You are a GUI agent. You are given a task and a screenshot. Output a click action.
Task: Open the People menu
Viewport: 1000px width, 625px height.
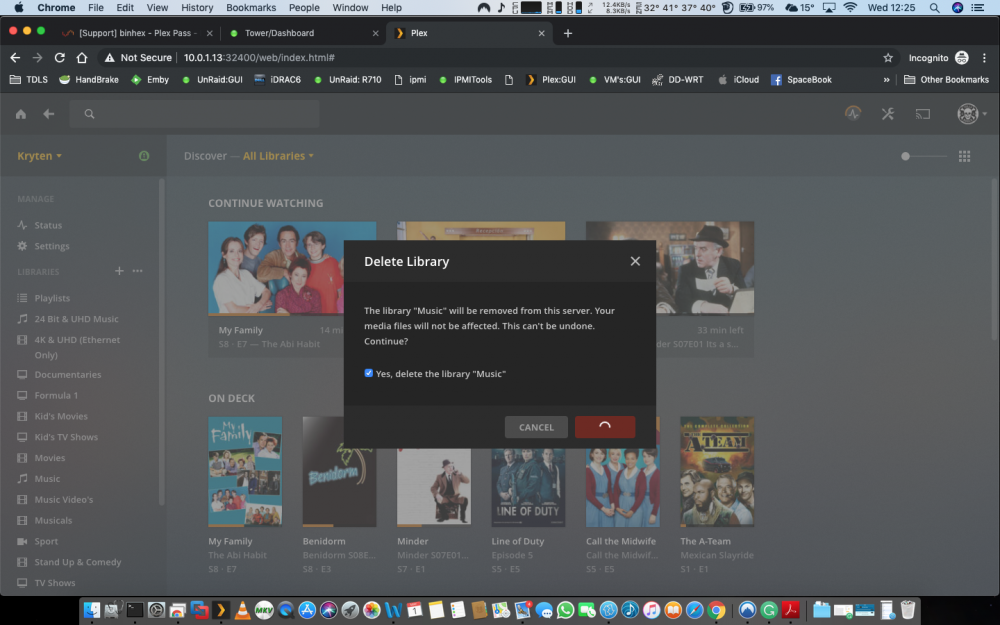[x=304, y=8]
